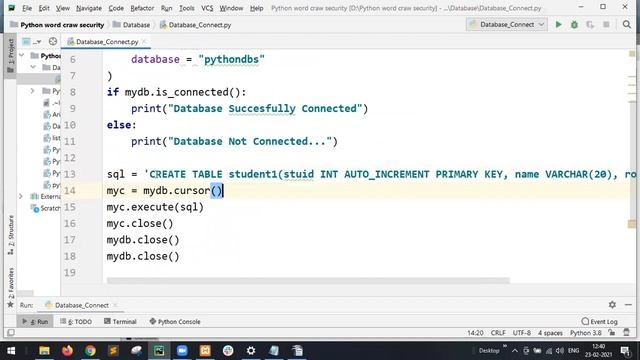Open the Run menu in menu bar

pos(166,8)
